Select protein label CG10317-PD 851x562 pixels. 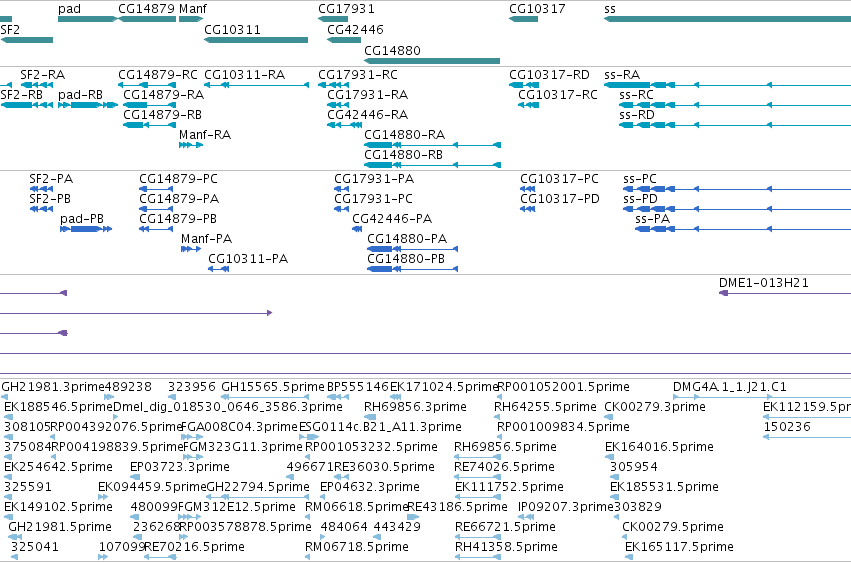click(x=560, y=199)
